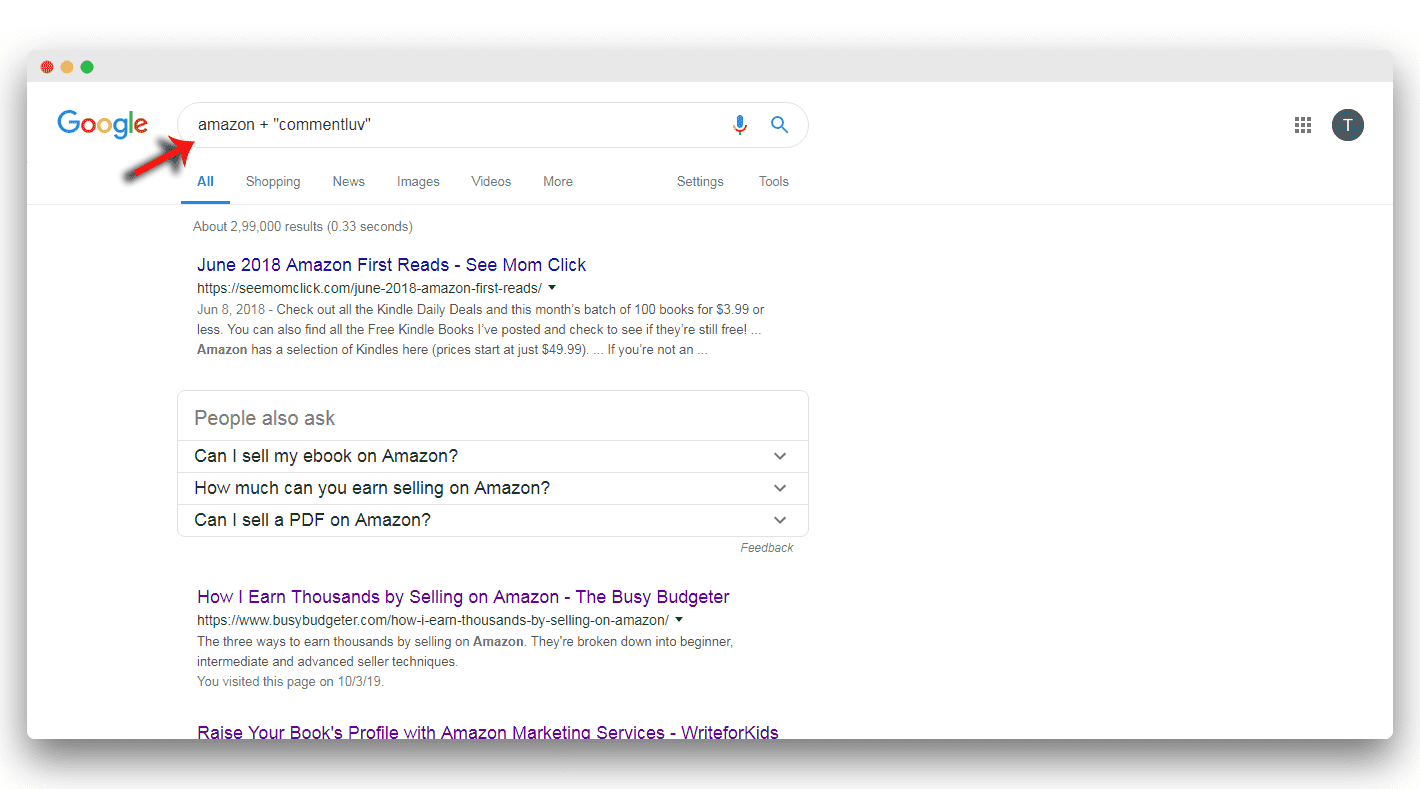Open Raise Your Book's Profile WriteforKids result
This screenshot has height=789, width=1420.
(487, 732)
